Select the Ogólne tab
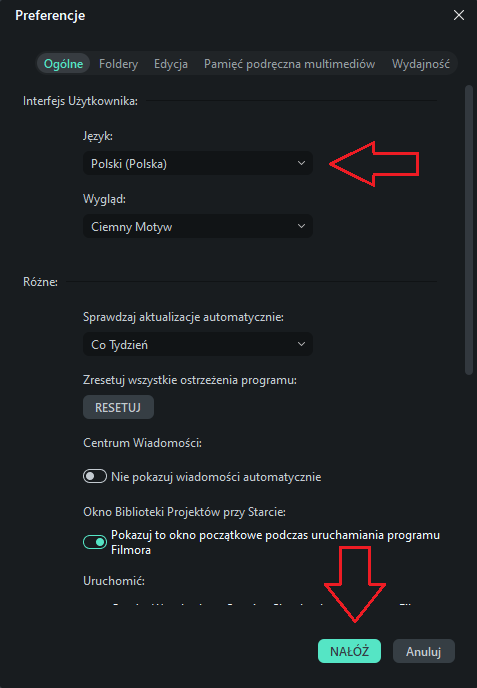The height and width of the screenshot is (688, 477). coord(63,64)
